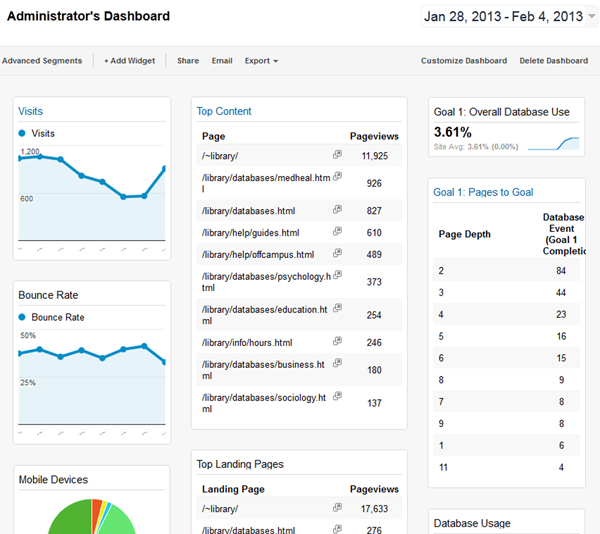This screenshot has height=534, width=600.
Task: Expand the Export dropdown menu
Action: 261,61
